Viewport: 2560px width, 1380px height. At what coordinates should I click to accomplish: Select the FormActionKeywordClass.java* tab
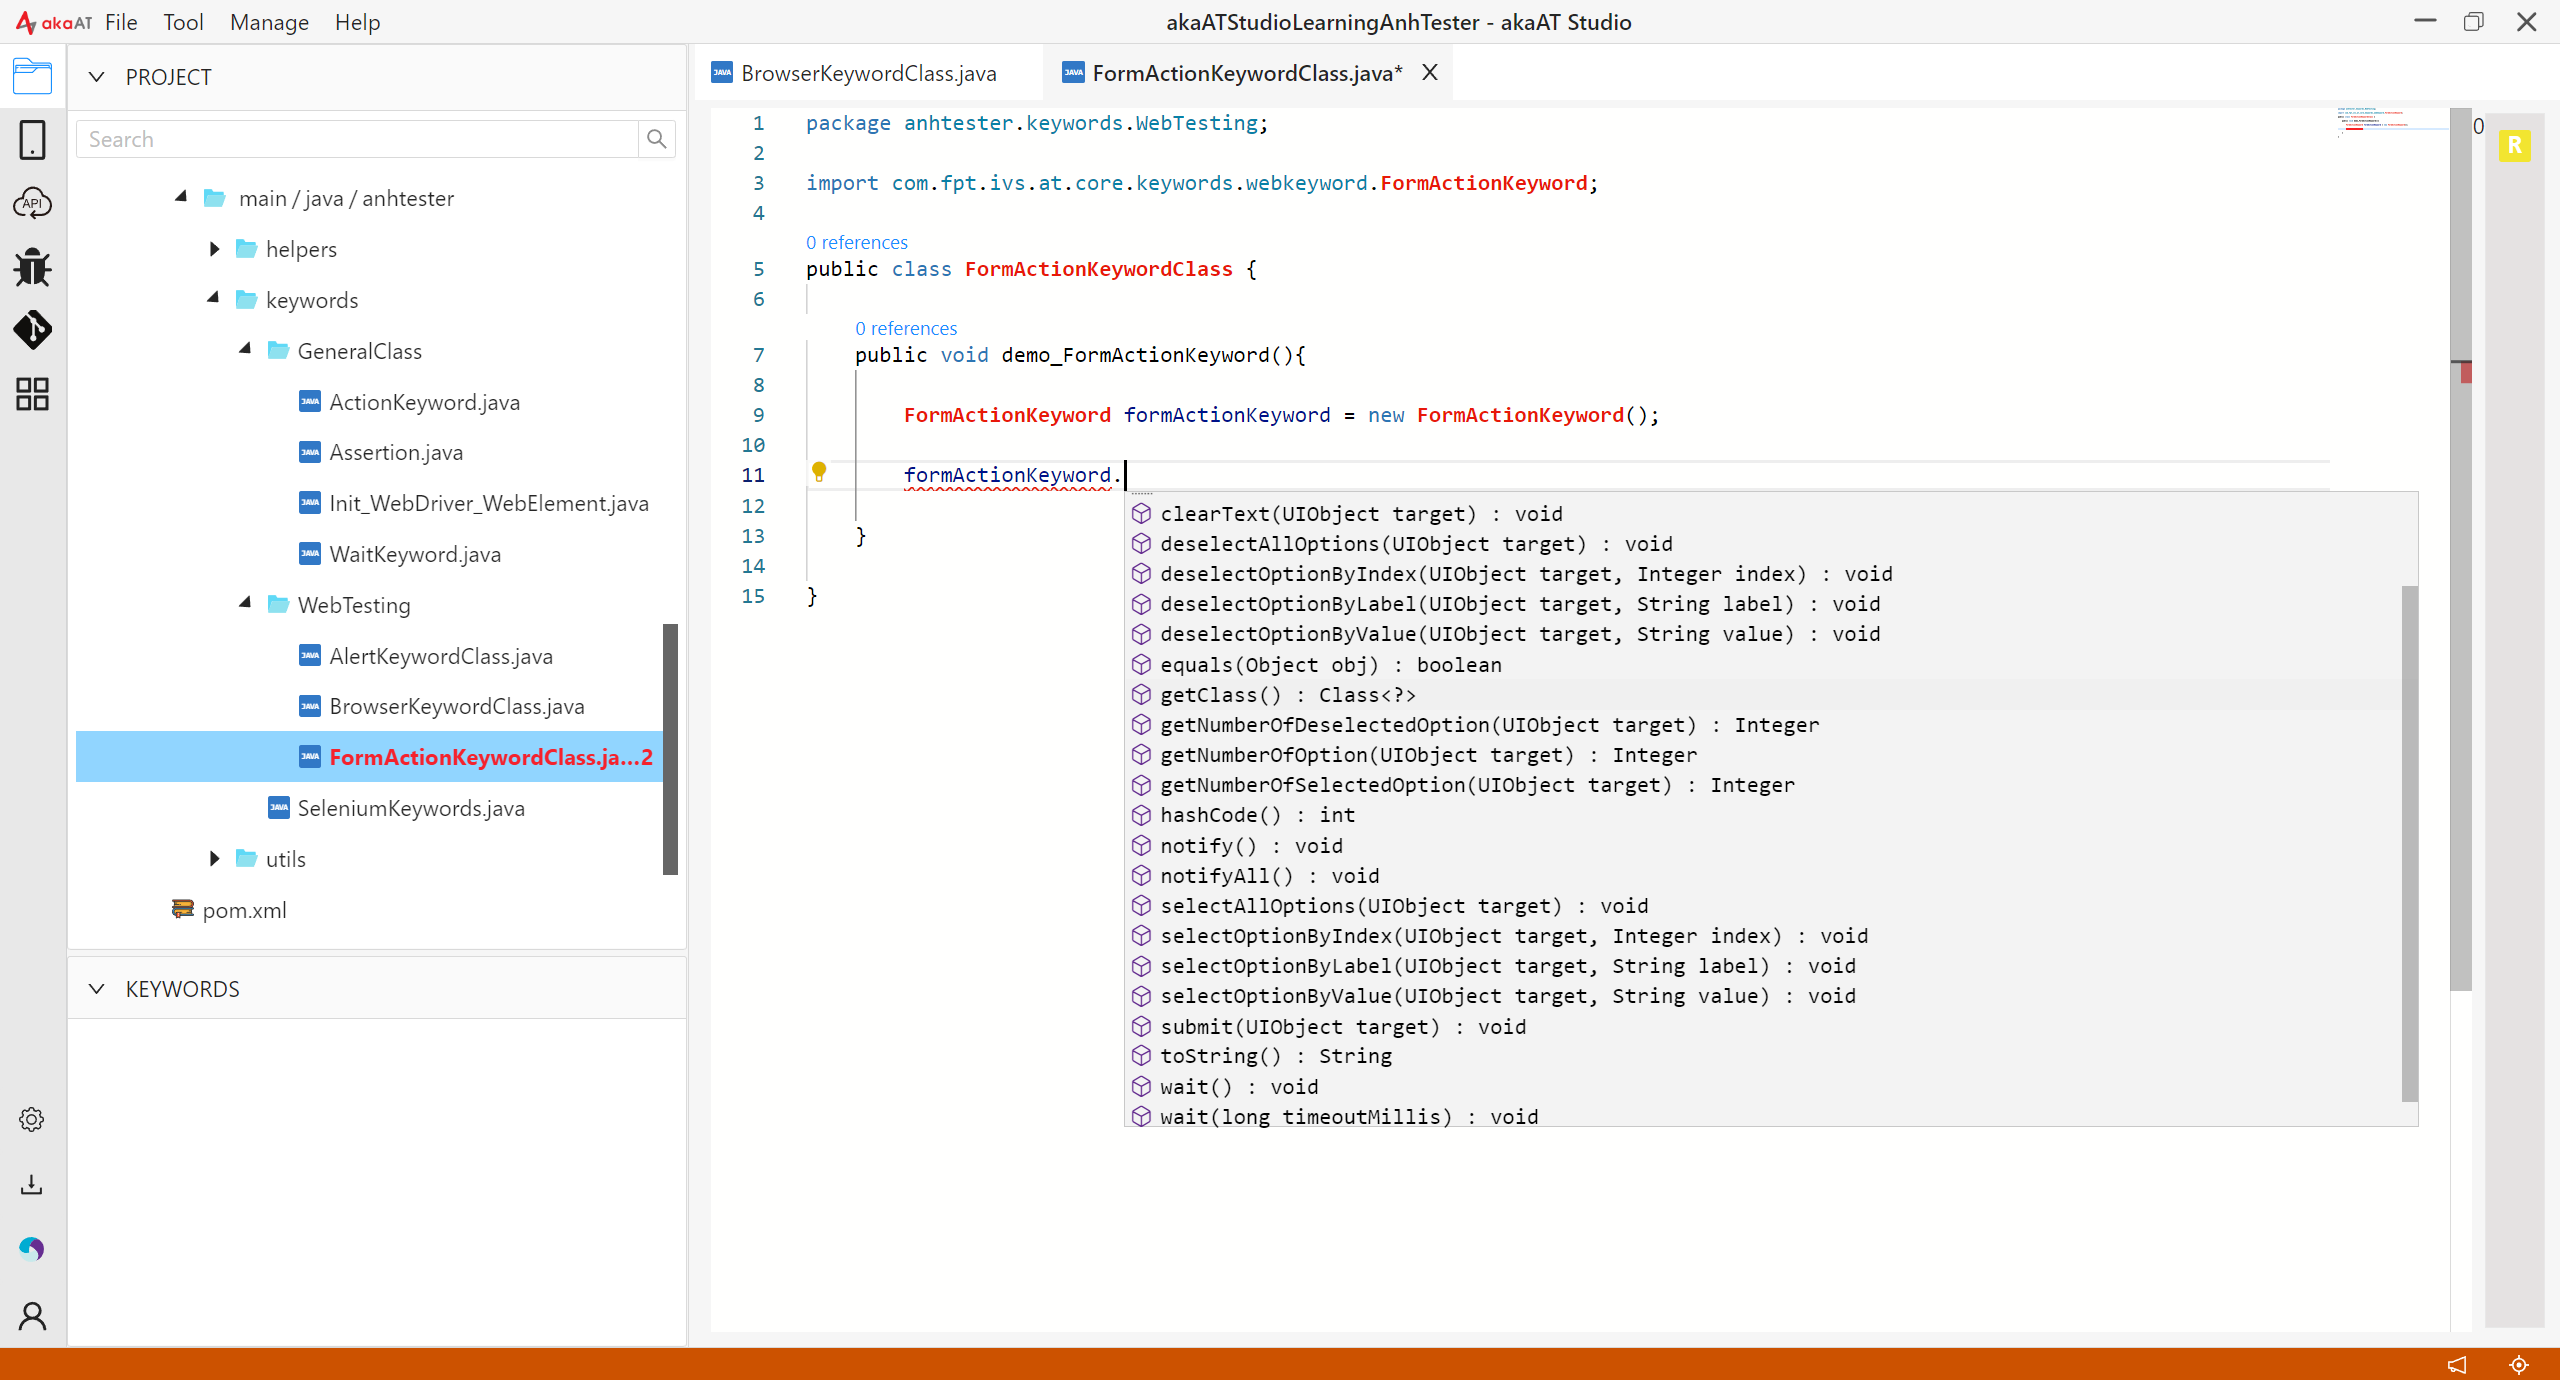[x=1246, y=73]
